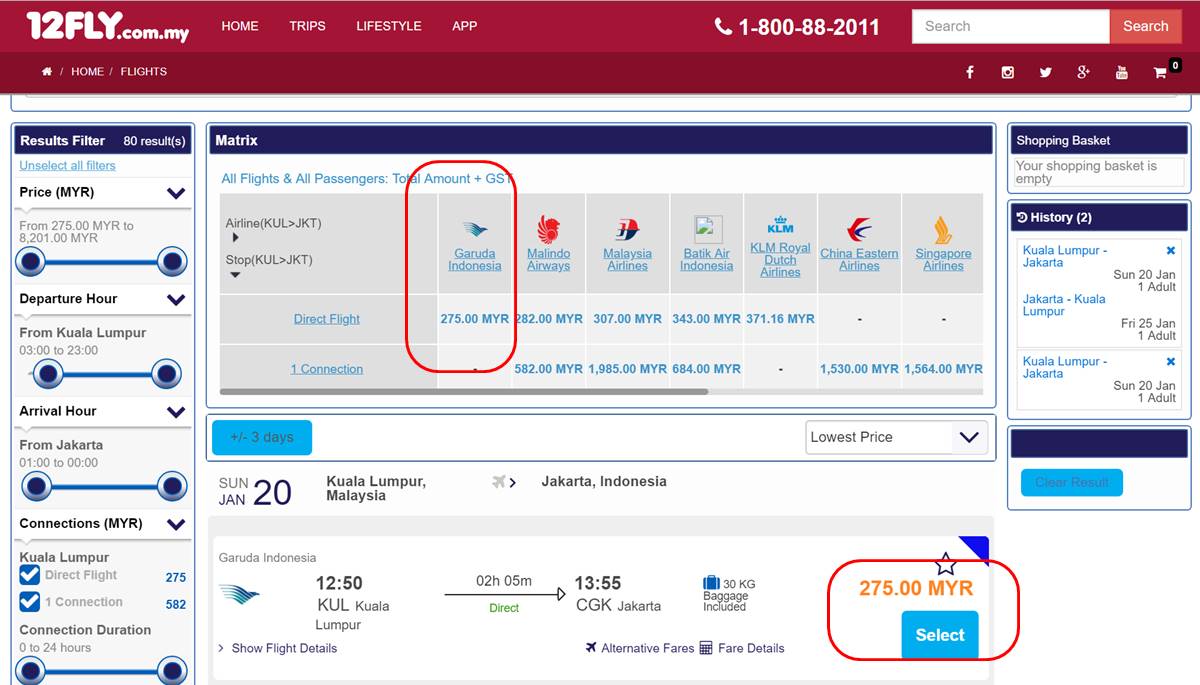Viewport: 1200px width, 685px height.
Task: Open the Facebook social icon
Action: point(970,72)
